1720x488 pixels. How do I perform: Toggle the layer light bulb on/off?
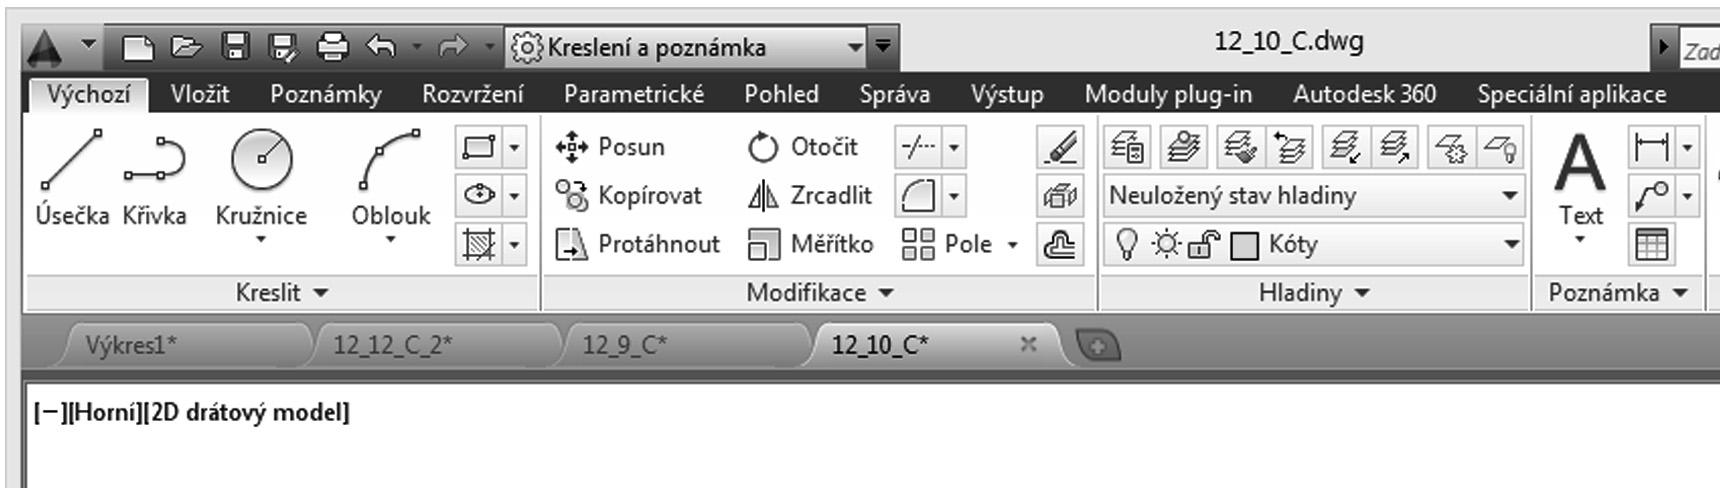coord(1127,245)
